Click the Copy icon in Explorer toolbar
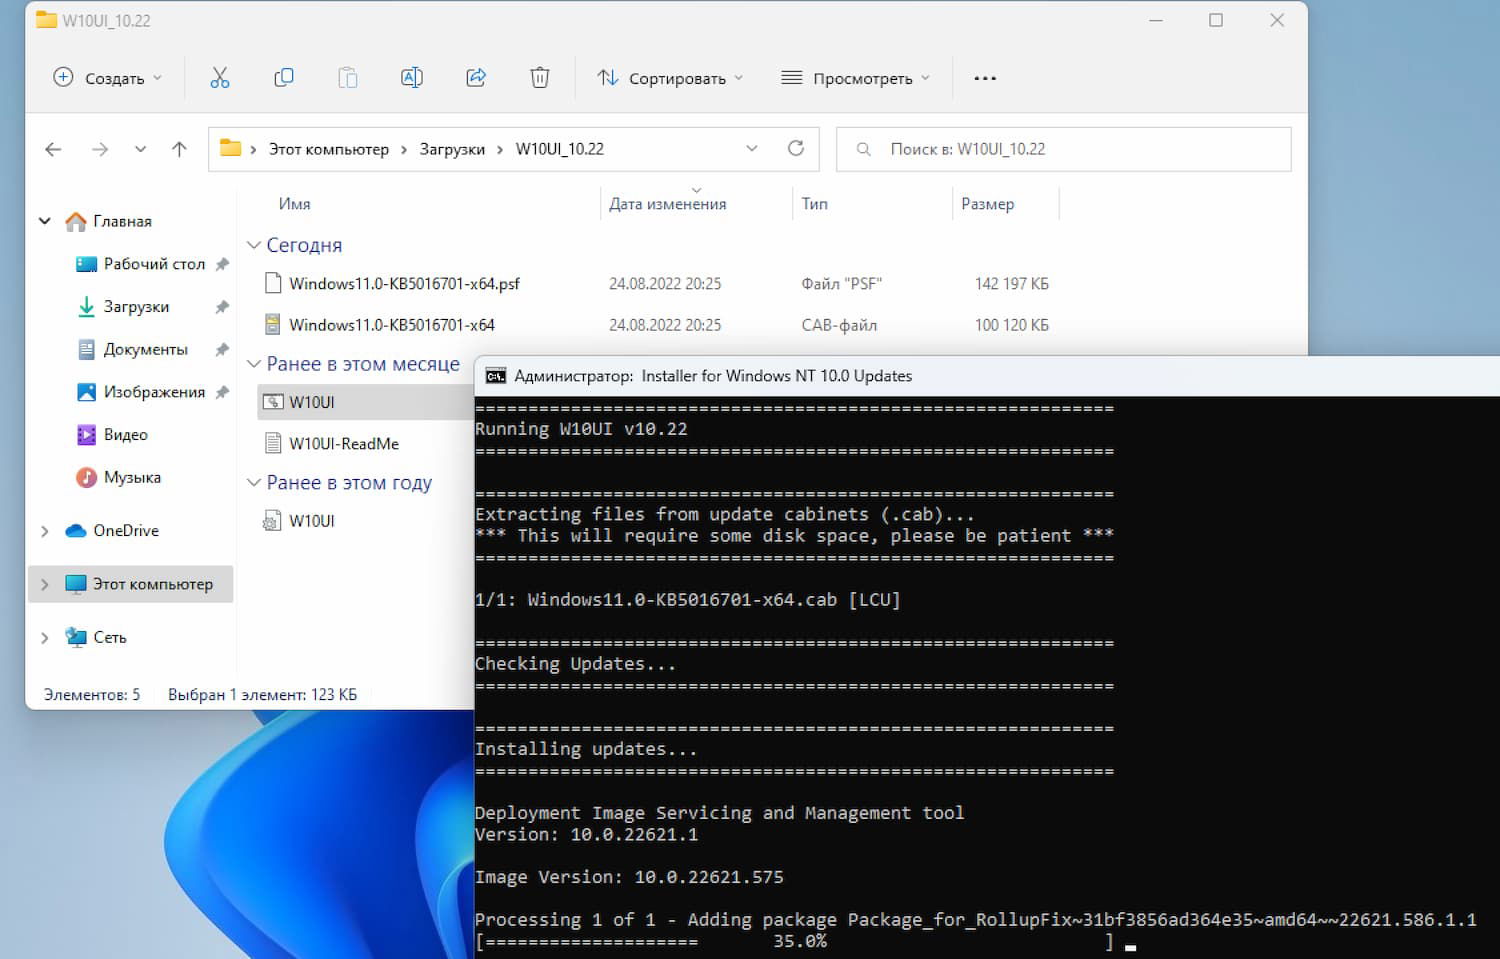 coord(284,78)
